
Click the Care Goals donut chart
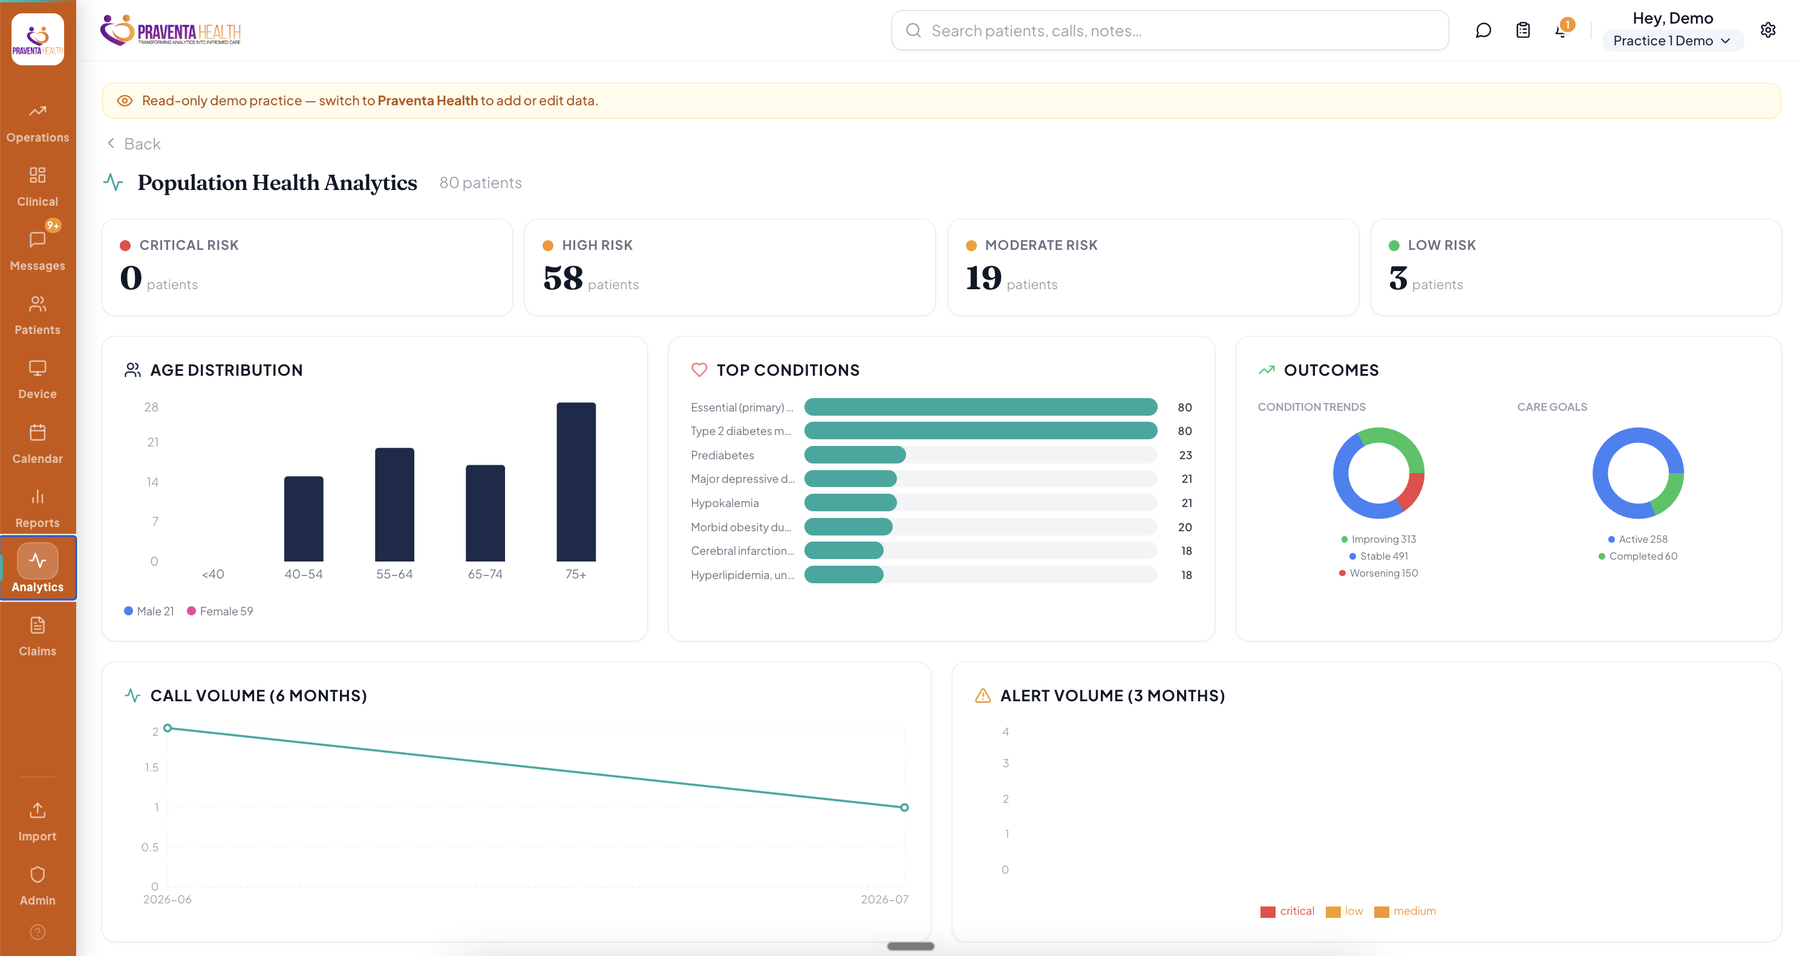point(1638,473)
